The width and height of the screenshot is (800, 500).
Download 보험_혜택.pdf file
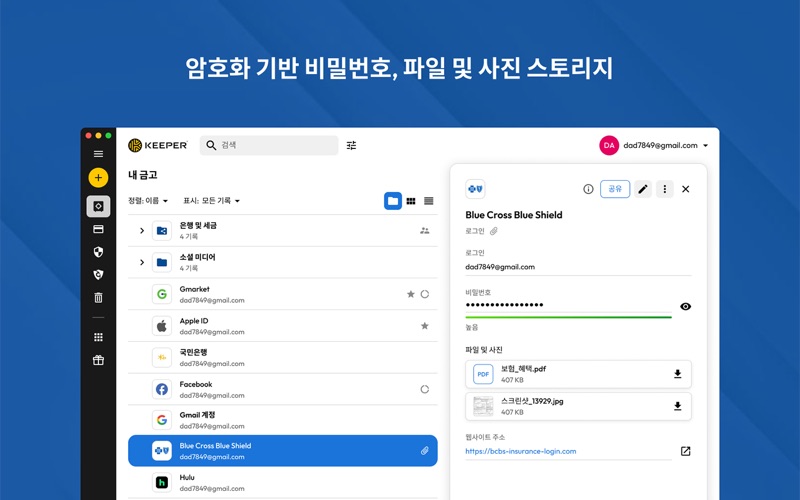click(x=678, y=374)
